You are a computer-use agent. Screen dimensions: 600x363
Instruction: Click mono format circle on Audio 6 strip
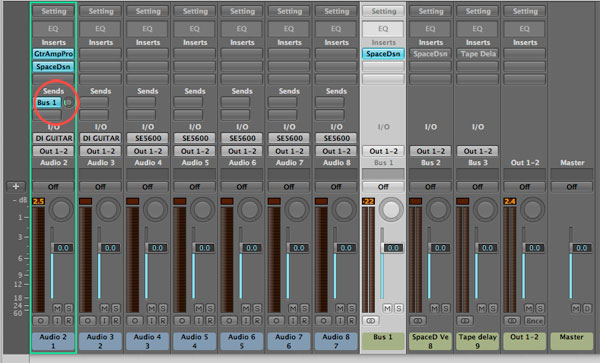[229, 321]
